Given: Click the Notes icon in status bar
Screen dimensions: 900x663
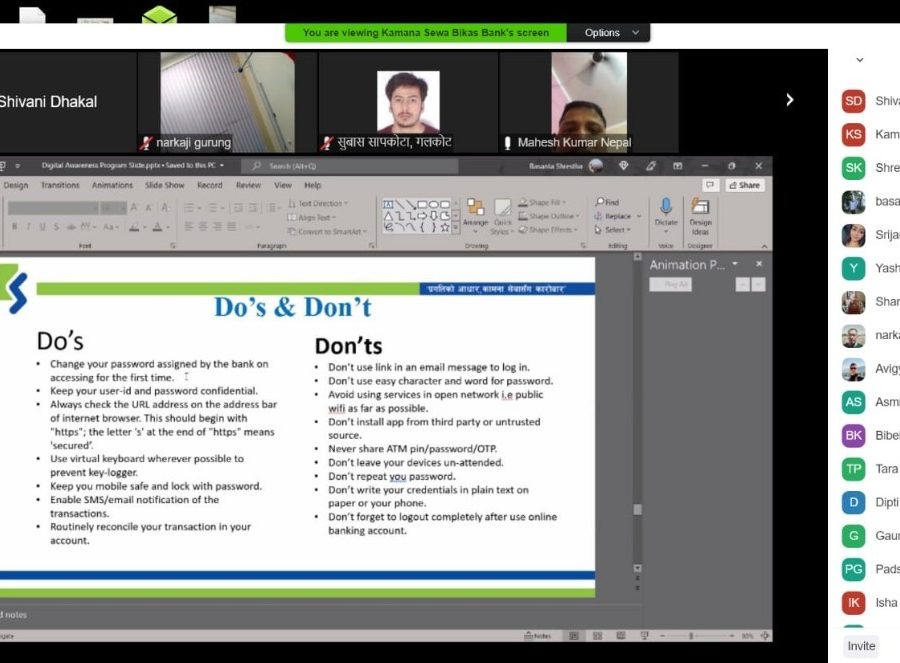Looking at the screenshot, I should click(x=537, y=636).
